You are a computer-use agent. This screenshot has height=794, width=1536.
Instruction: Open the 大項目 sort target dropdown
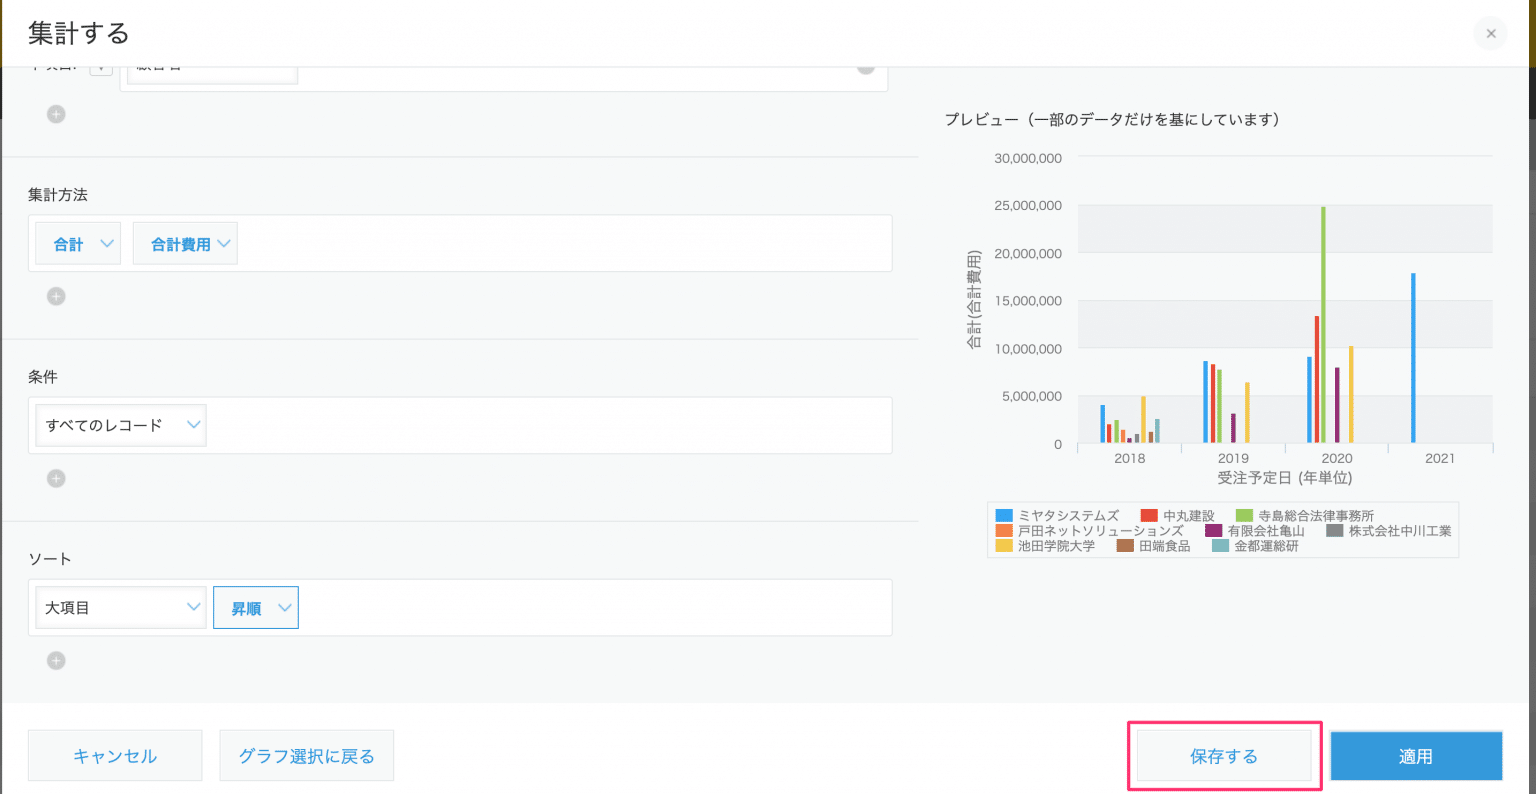120,608
